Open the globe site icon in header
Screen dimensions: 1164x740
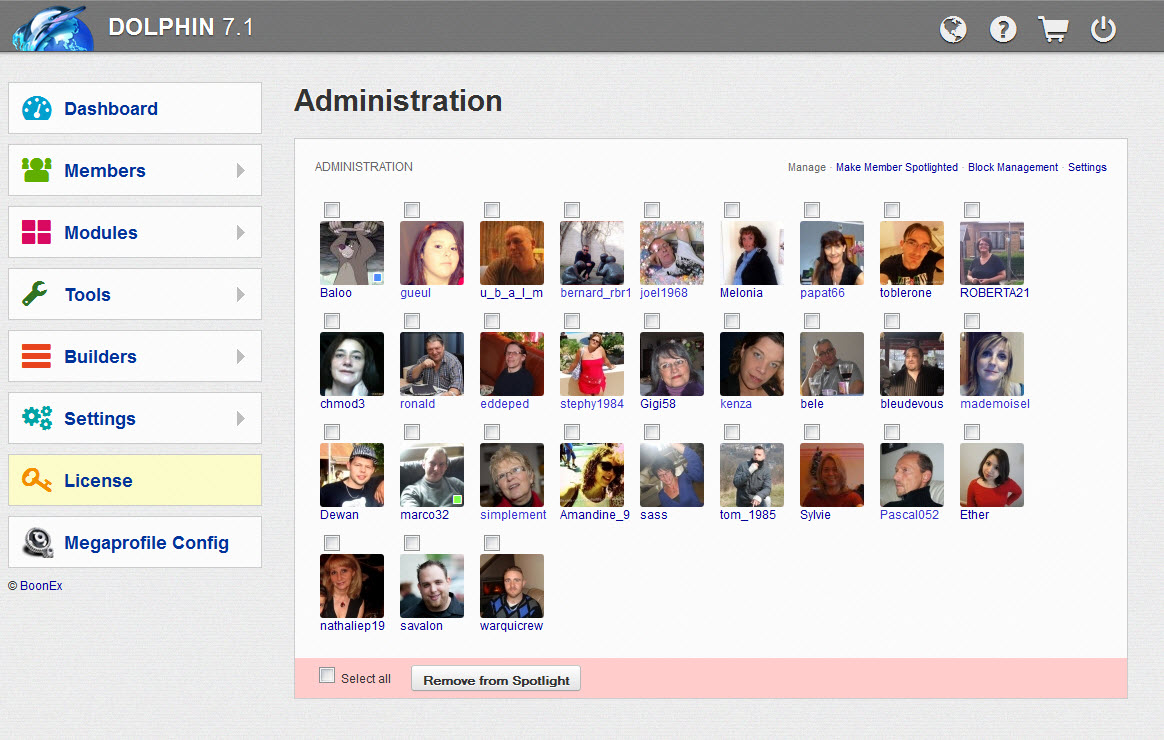[x=953, y=30]
